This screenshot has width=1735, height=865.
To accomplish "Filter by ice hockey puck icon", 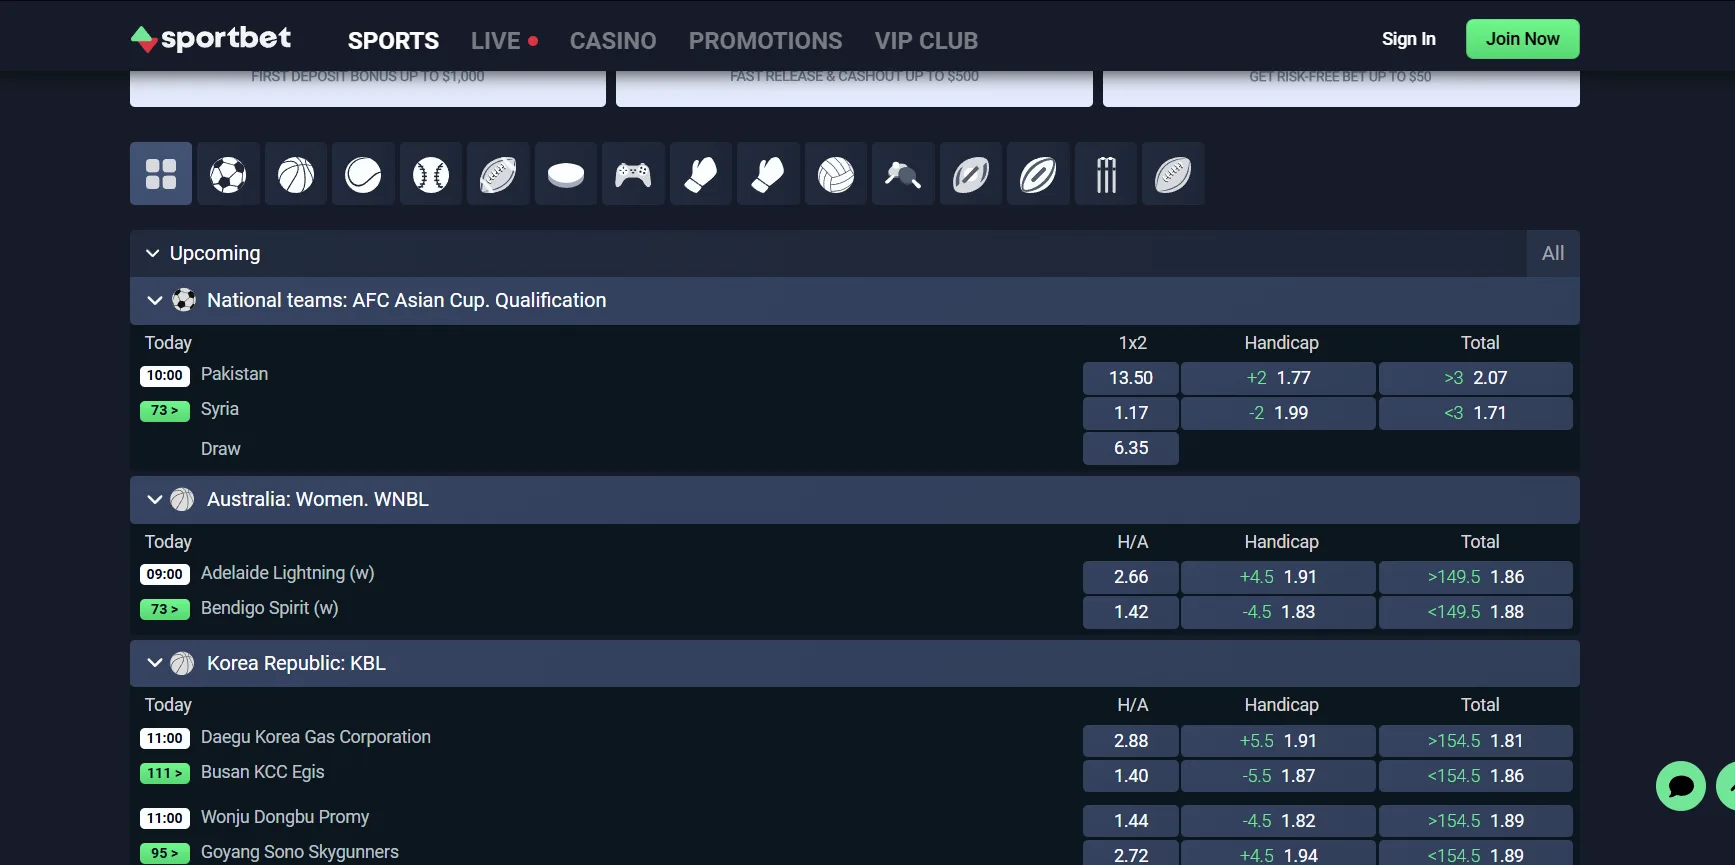I will pyautogui.click(x=566, y=174).
